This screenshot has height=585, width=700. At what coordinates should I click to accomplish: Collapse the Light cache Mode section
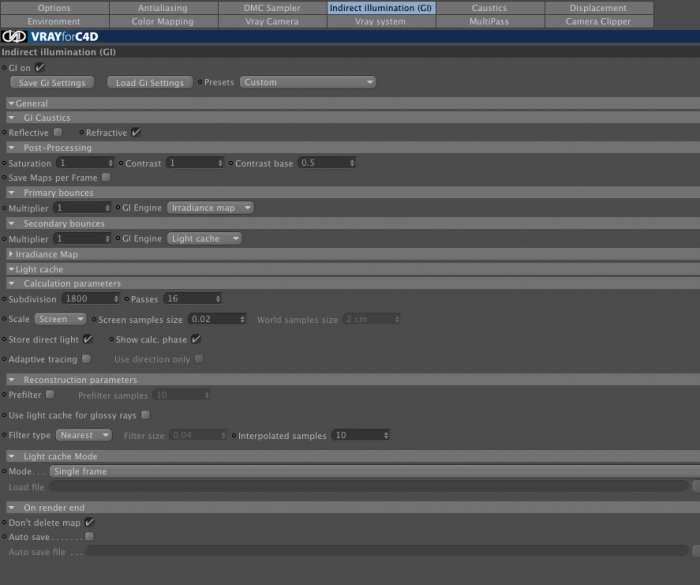(12, 456)
